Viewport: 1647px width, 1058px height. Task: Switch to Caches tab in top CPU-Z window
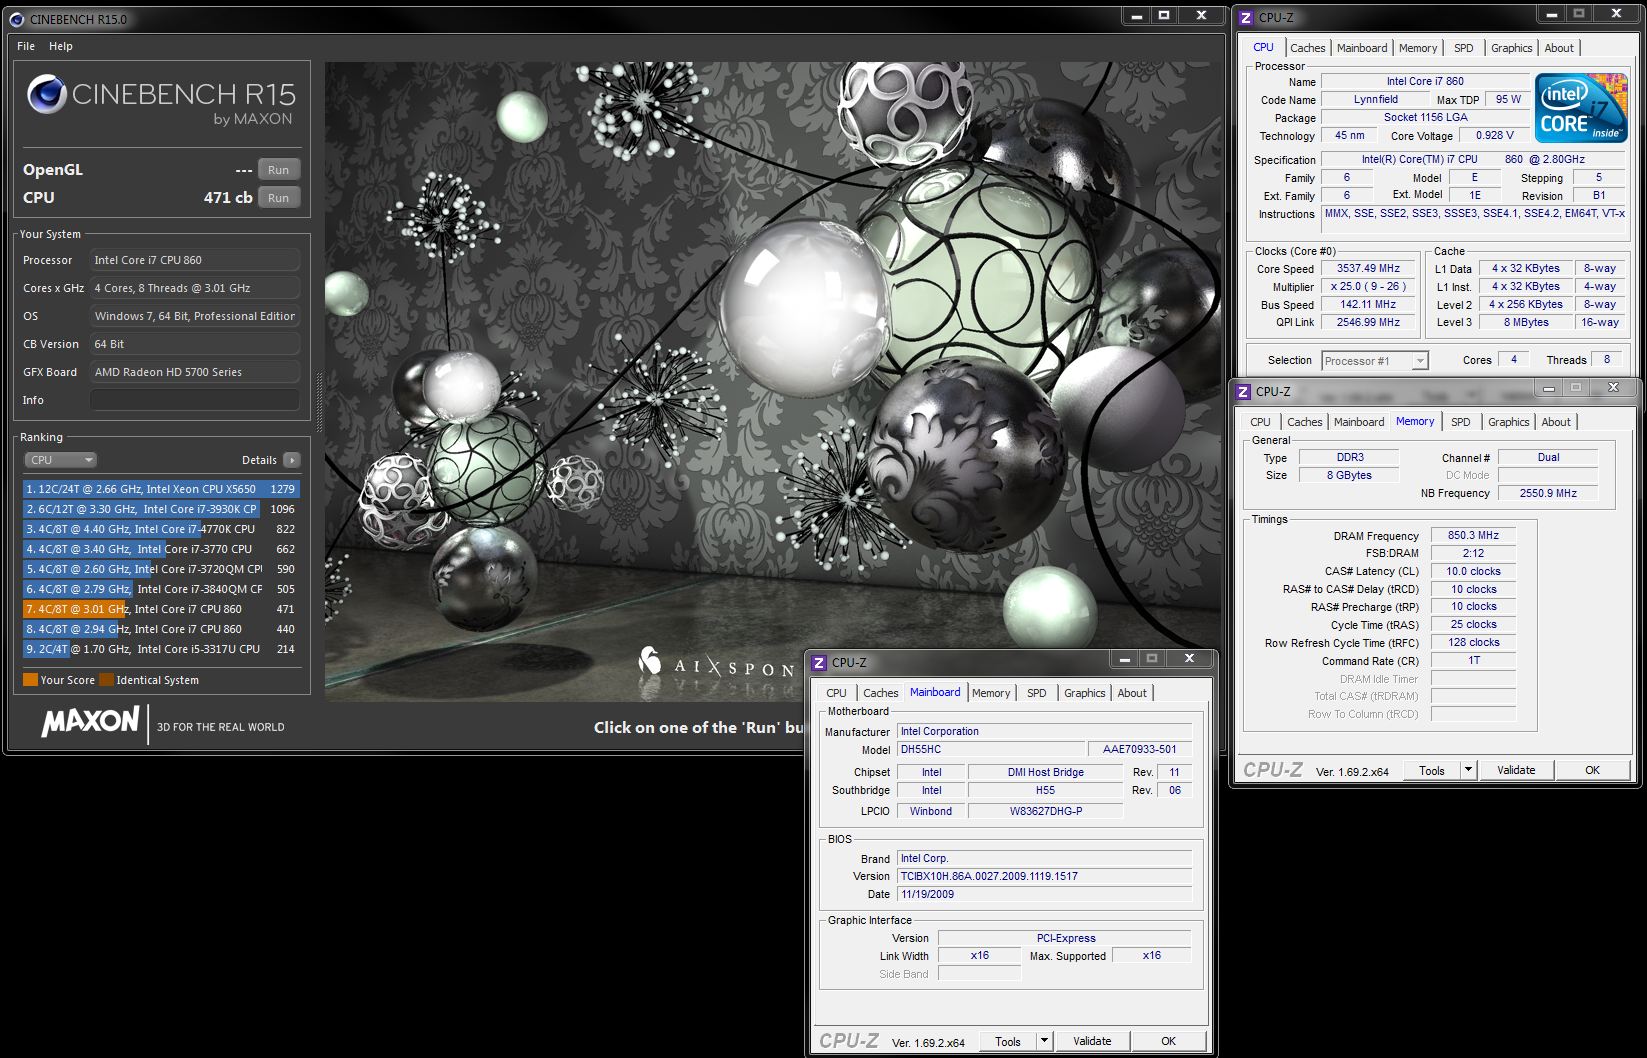[x=1307, y=48]
